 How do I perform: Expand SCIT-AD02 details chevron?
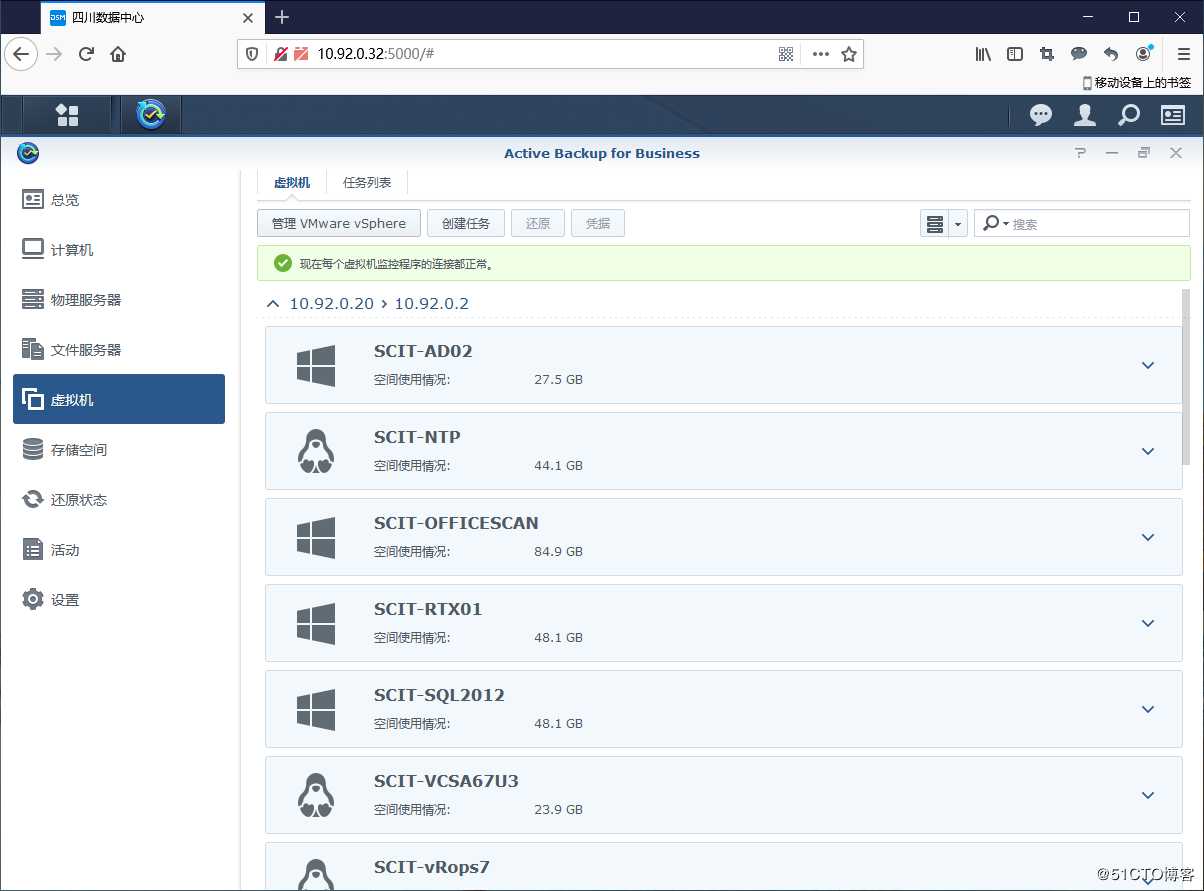(x=1148, y=365)
